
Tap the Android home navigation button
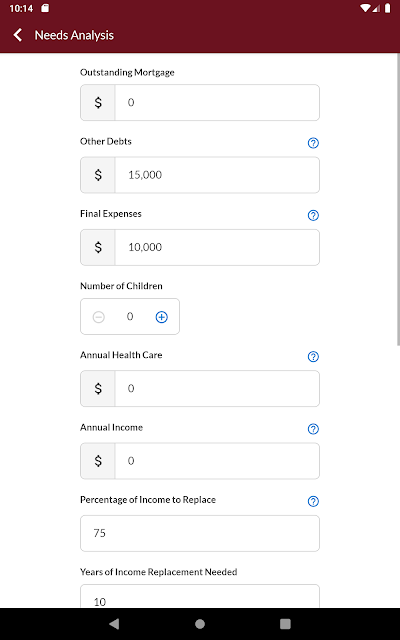(x=200, y=624)
